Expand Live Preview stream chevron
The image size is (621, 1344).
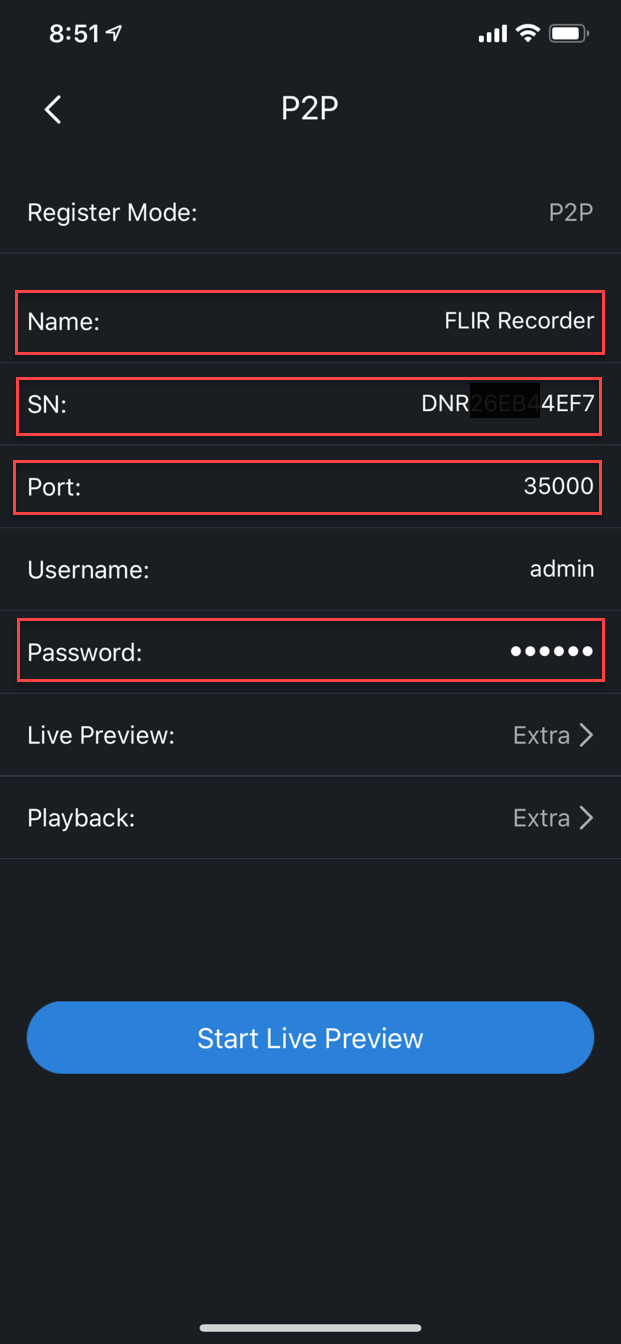pos(587,736)
